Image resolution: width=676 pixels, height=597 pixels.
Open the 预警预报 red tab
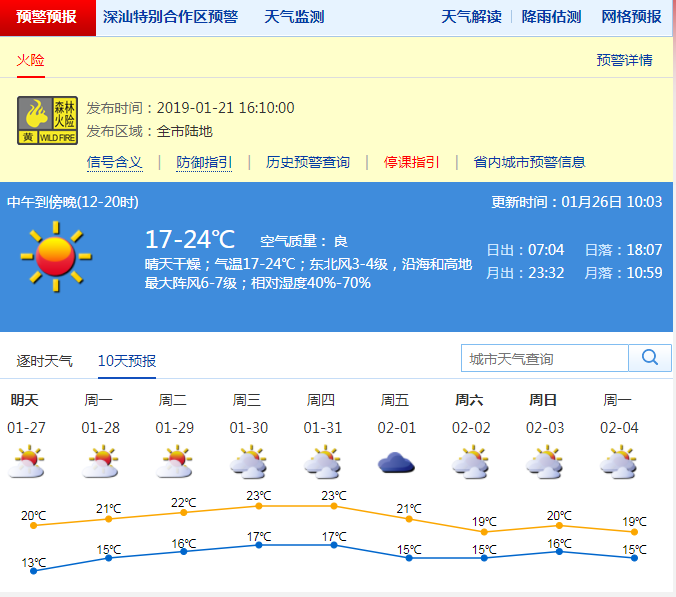click(x=47, y=17)
